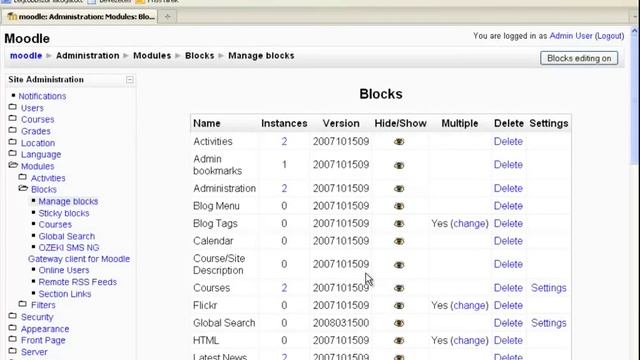The image size is (640, 360).
Task: Click the Logout link
Action: 609,36
